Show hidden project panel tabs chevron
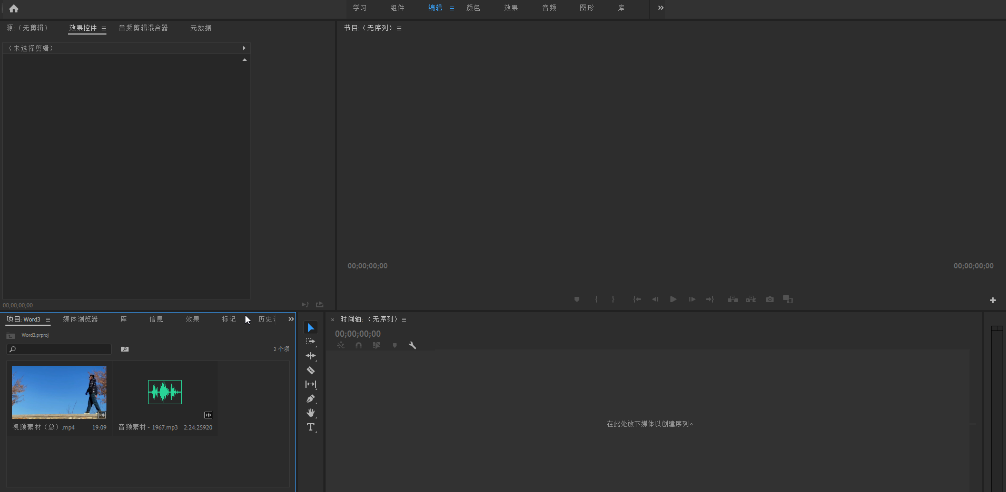The height and width of the screenshot is (492, 1006). click(291, 319)
